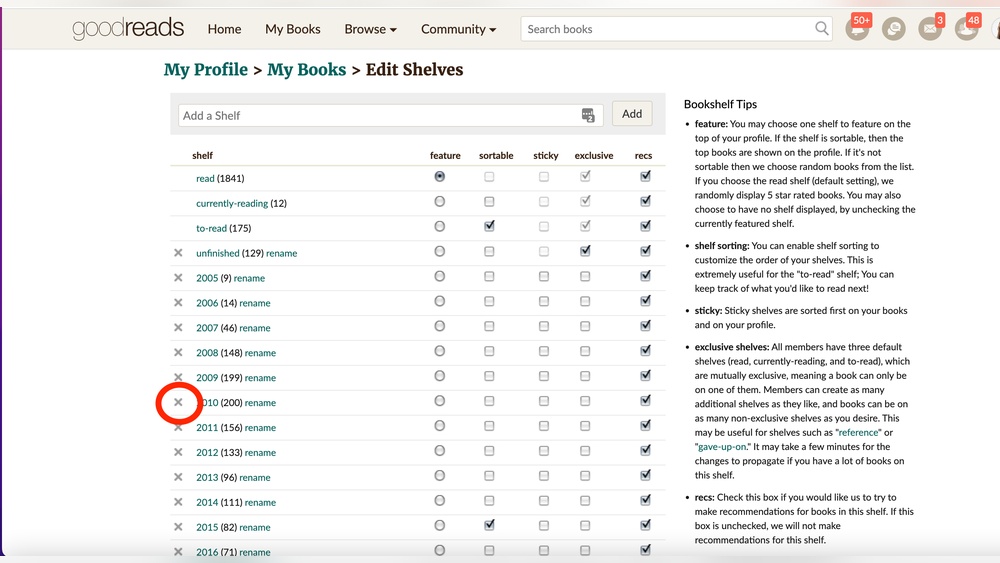The height and width of the screenshot is (563, 1000).
Task: Click the Goodreads logo
Action: [x=128, y=29]
